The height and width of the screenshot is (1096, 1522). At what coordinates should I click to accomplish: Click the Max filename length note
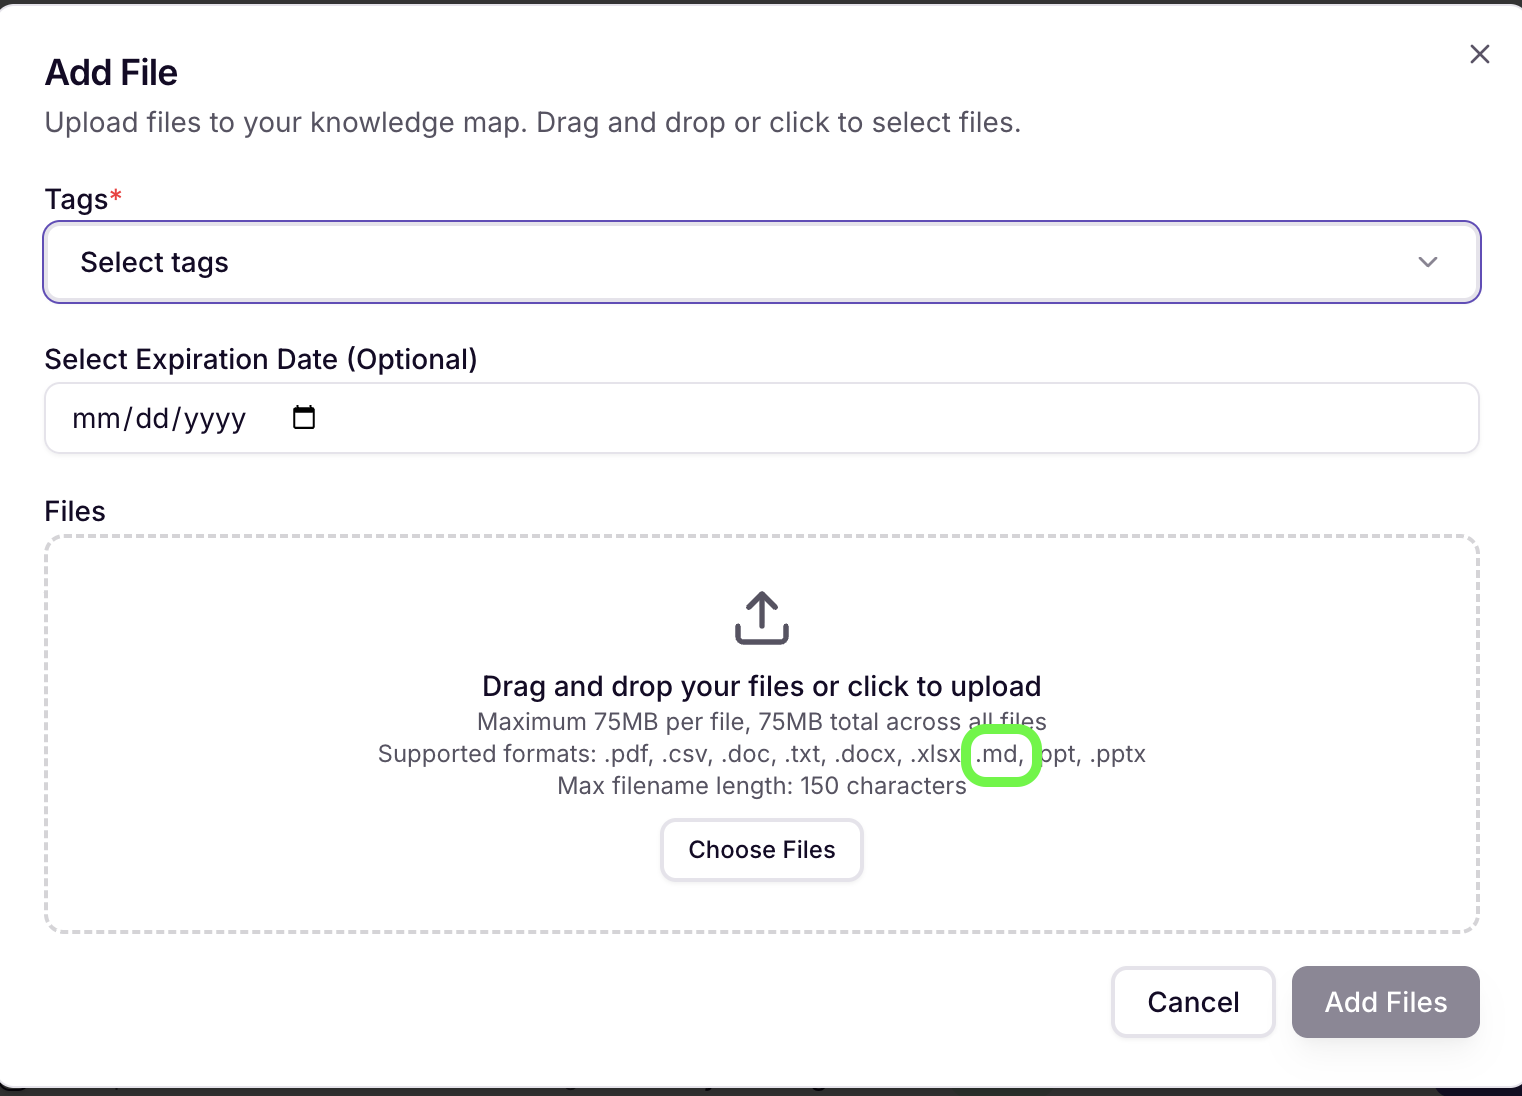(x=762, y=786)
